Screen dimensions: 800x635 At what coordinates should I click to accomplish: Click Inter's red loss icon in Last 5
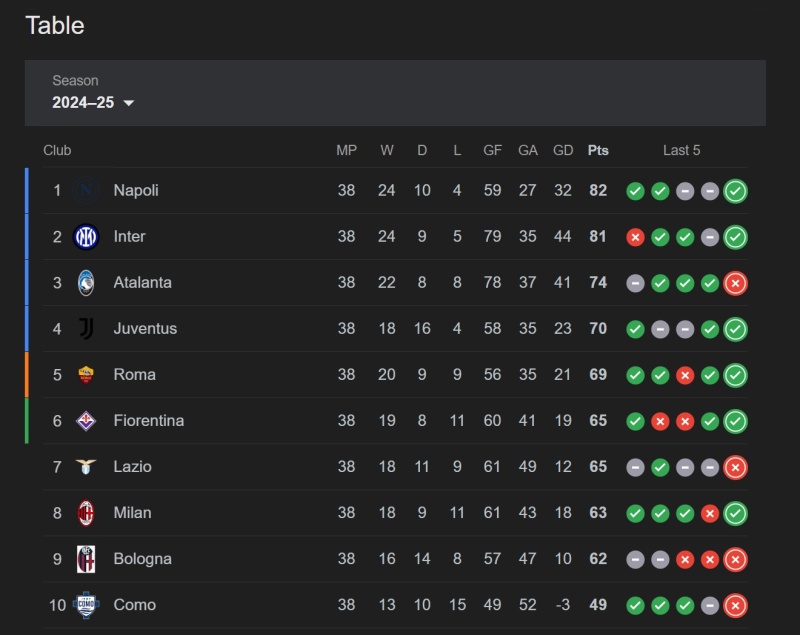pos(635,237)
